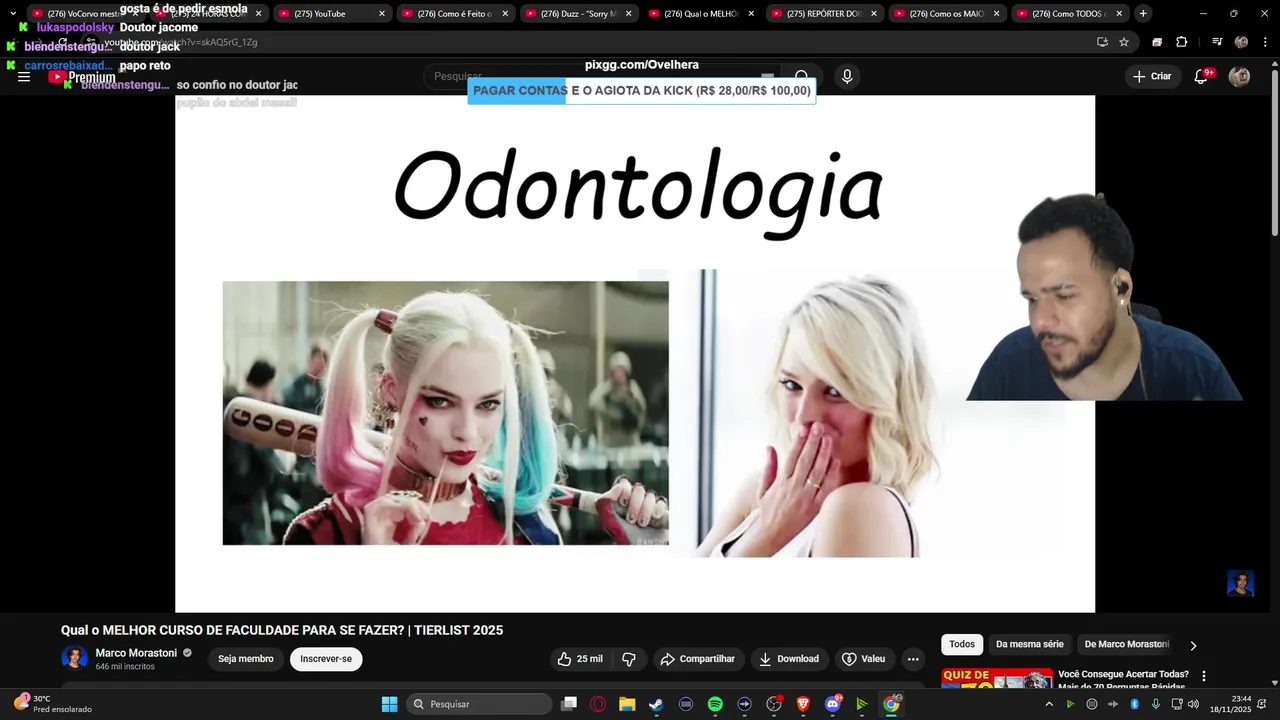This screenshot has height=720, width=1280.
Task: Switch to the '(275) YouTube' tab
Action: click(331, 14)
